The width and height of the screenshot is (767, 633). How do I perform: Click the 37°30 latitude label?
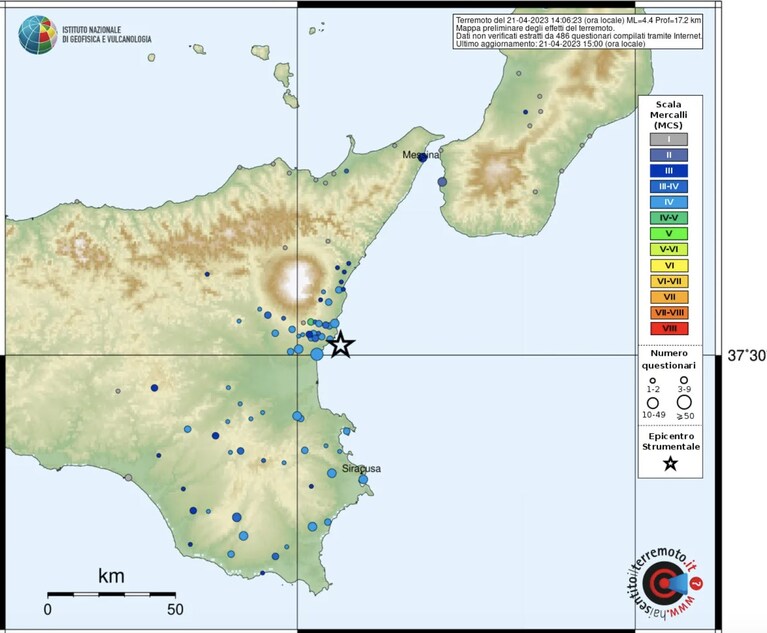(746, 356)
